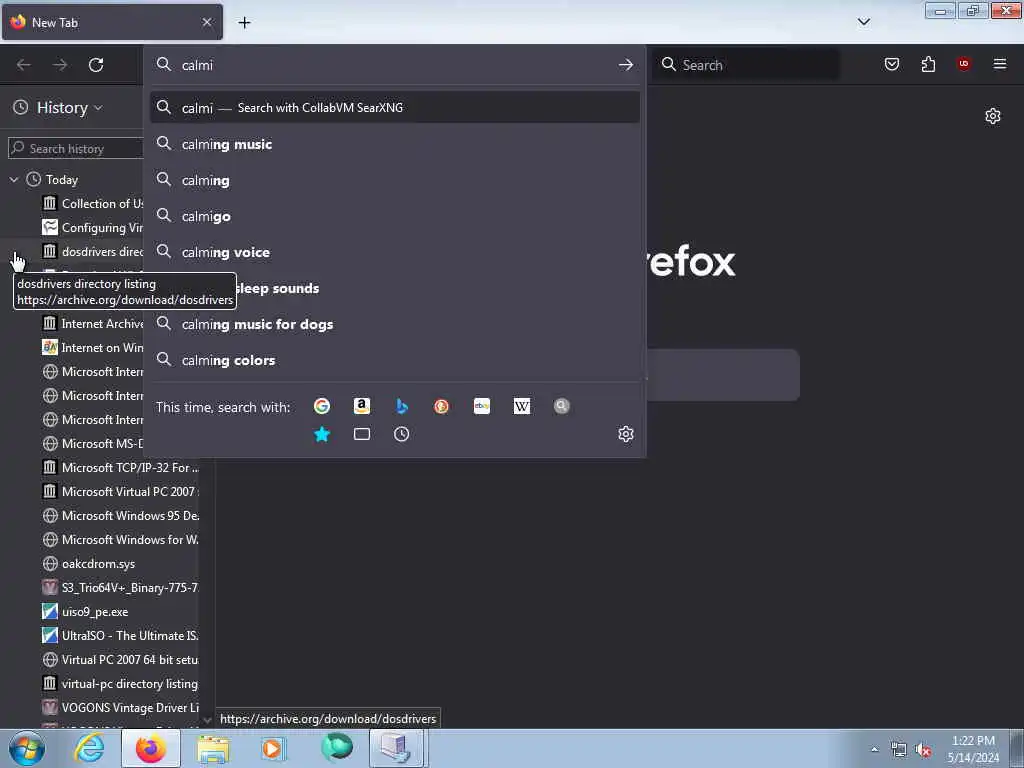Choose the calming music suggestion
Screen dimensions: 1024x768
click(x=394, y=144)
